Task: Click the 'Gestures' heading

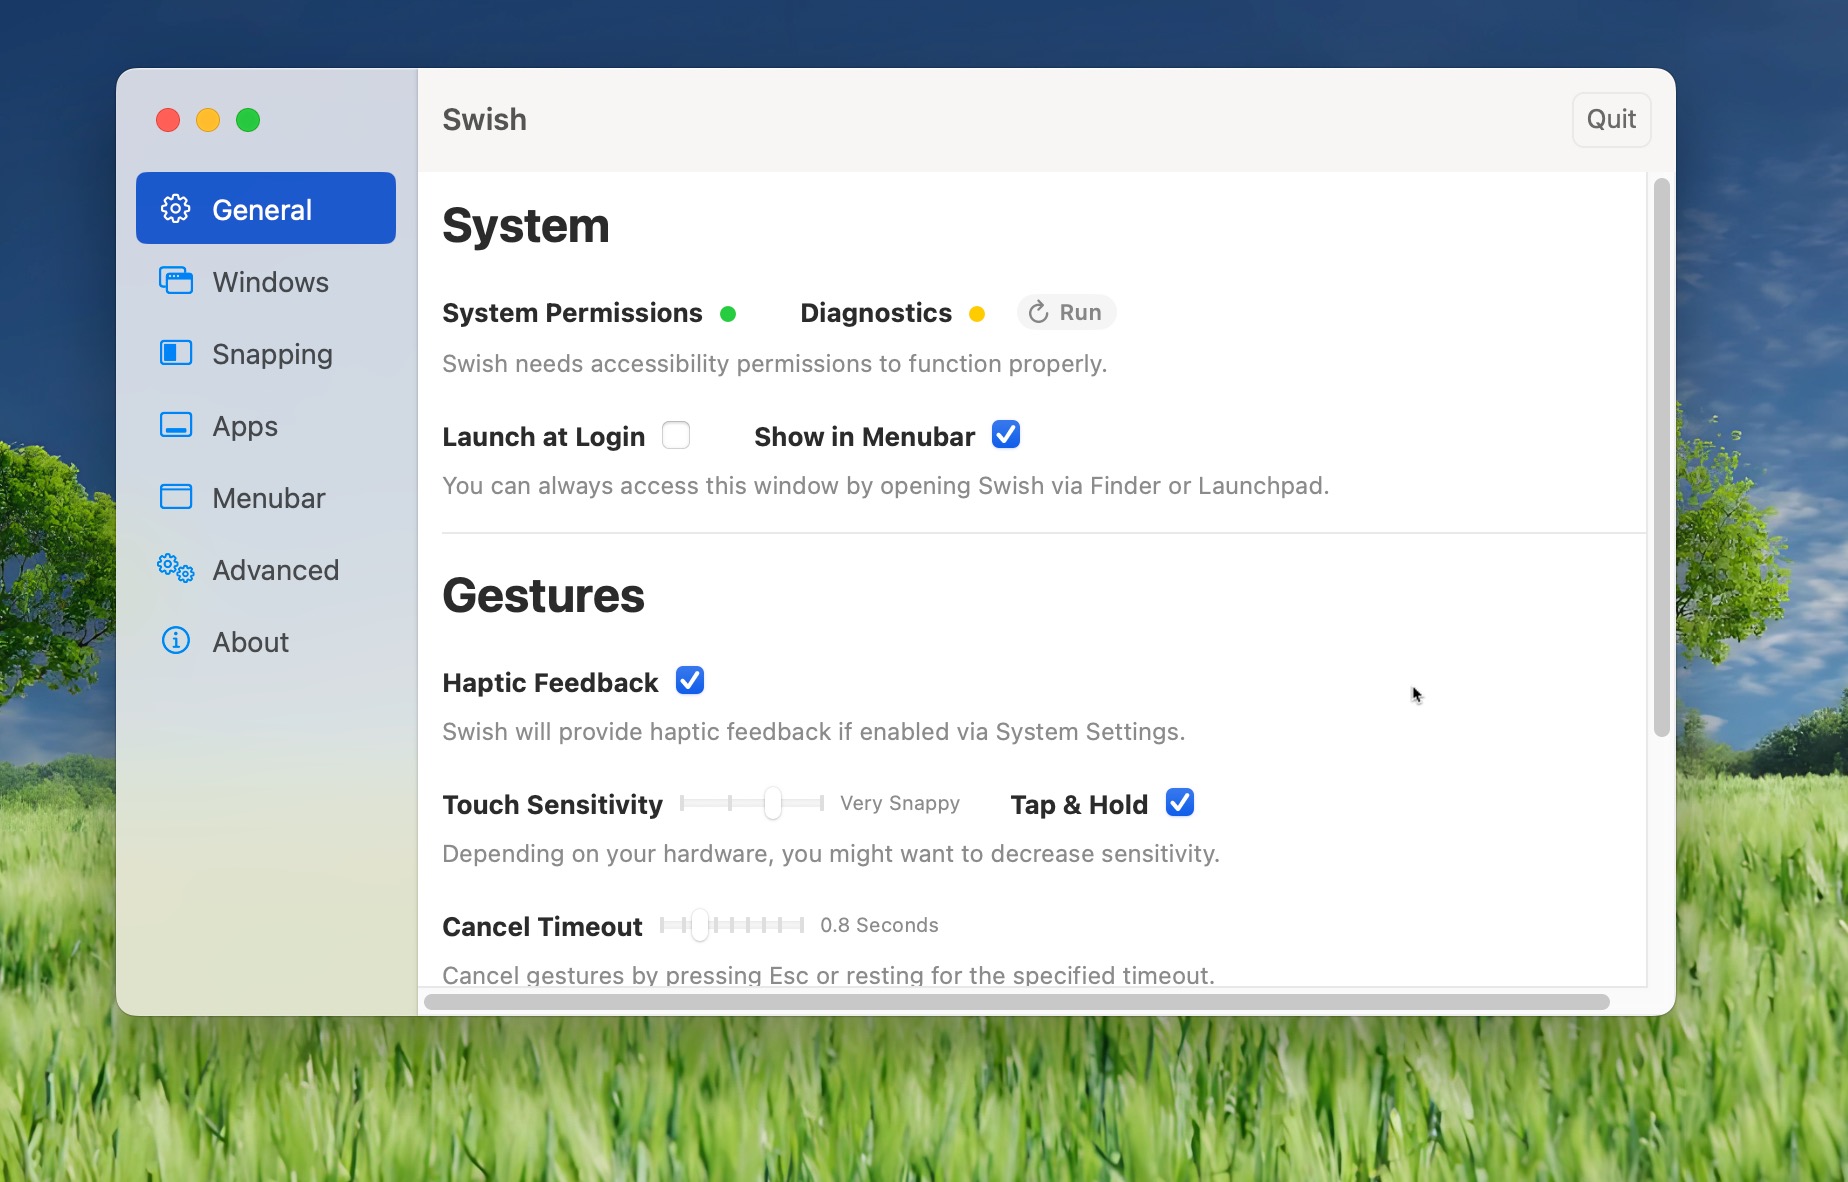Action: (x=543, y=596)
